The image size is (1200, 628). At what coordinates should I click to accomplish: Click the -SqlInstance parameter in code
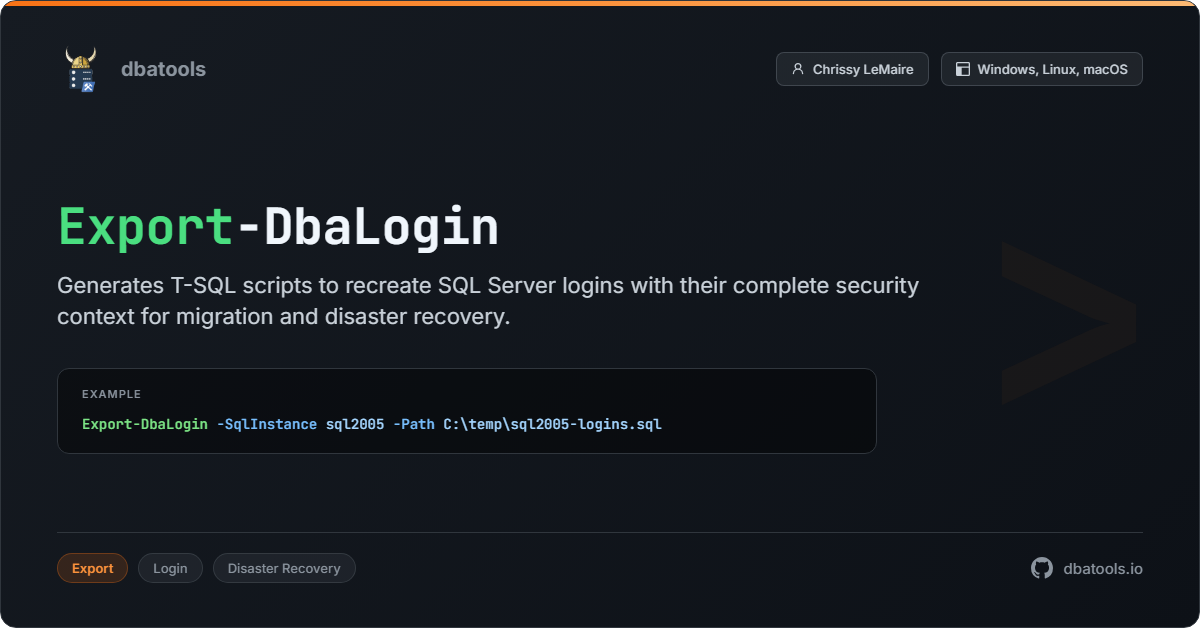(x=267, y=424)
